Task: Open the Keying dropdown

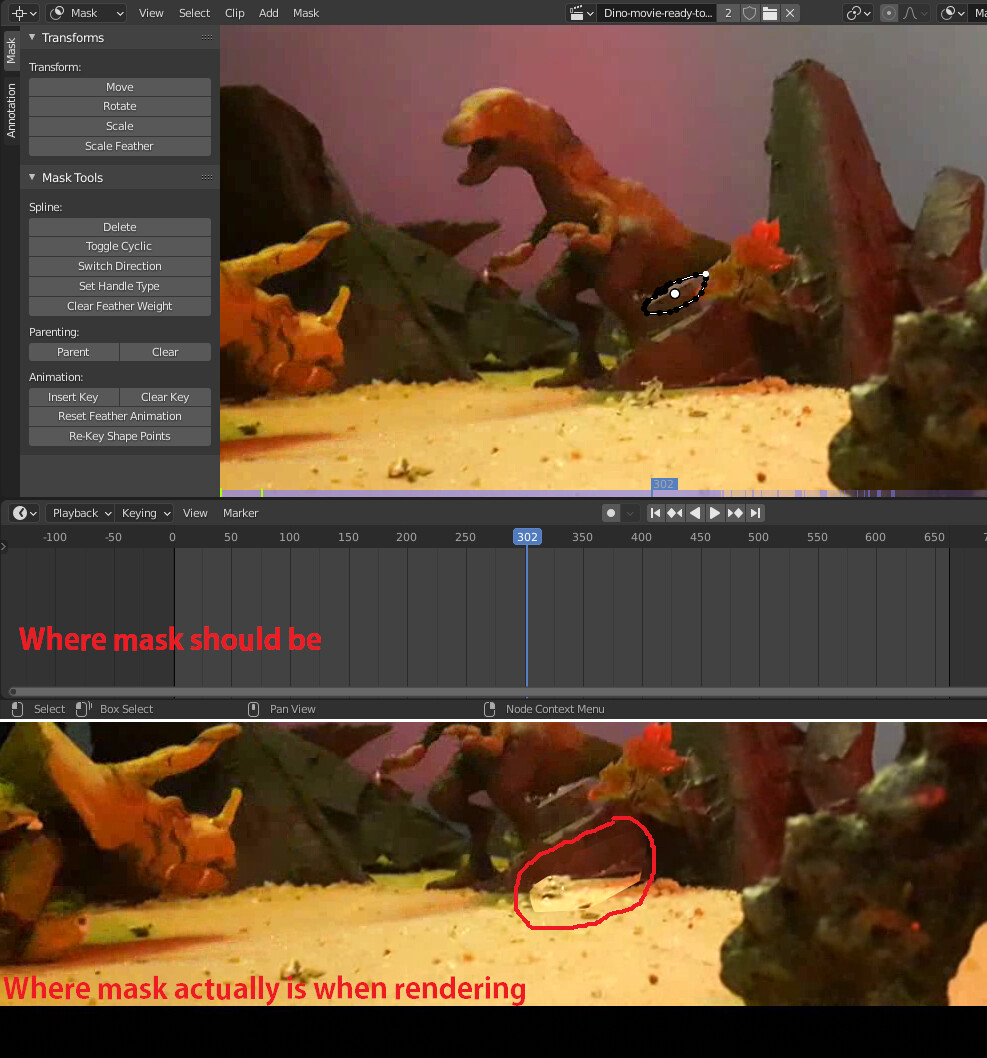Action: [145, 513]
